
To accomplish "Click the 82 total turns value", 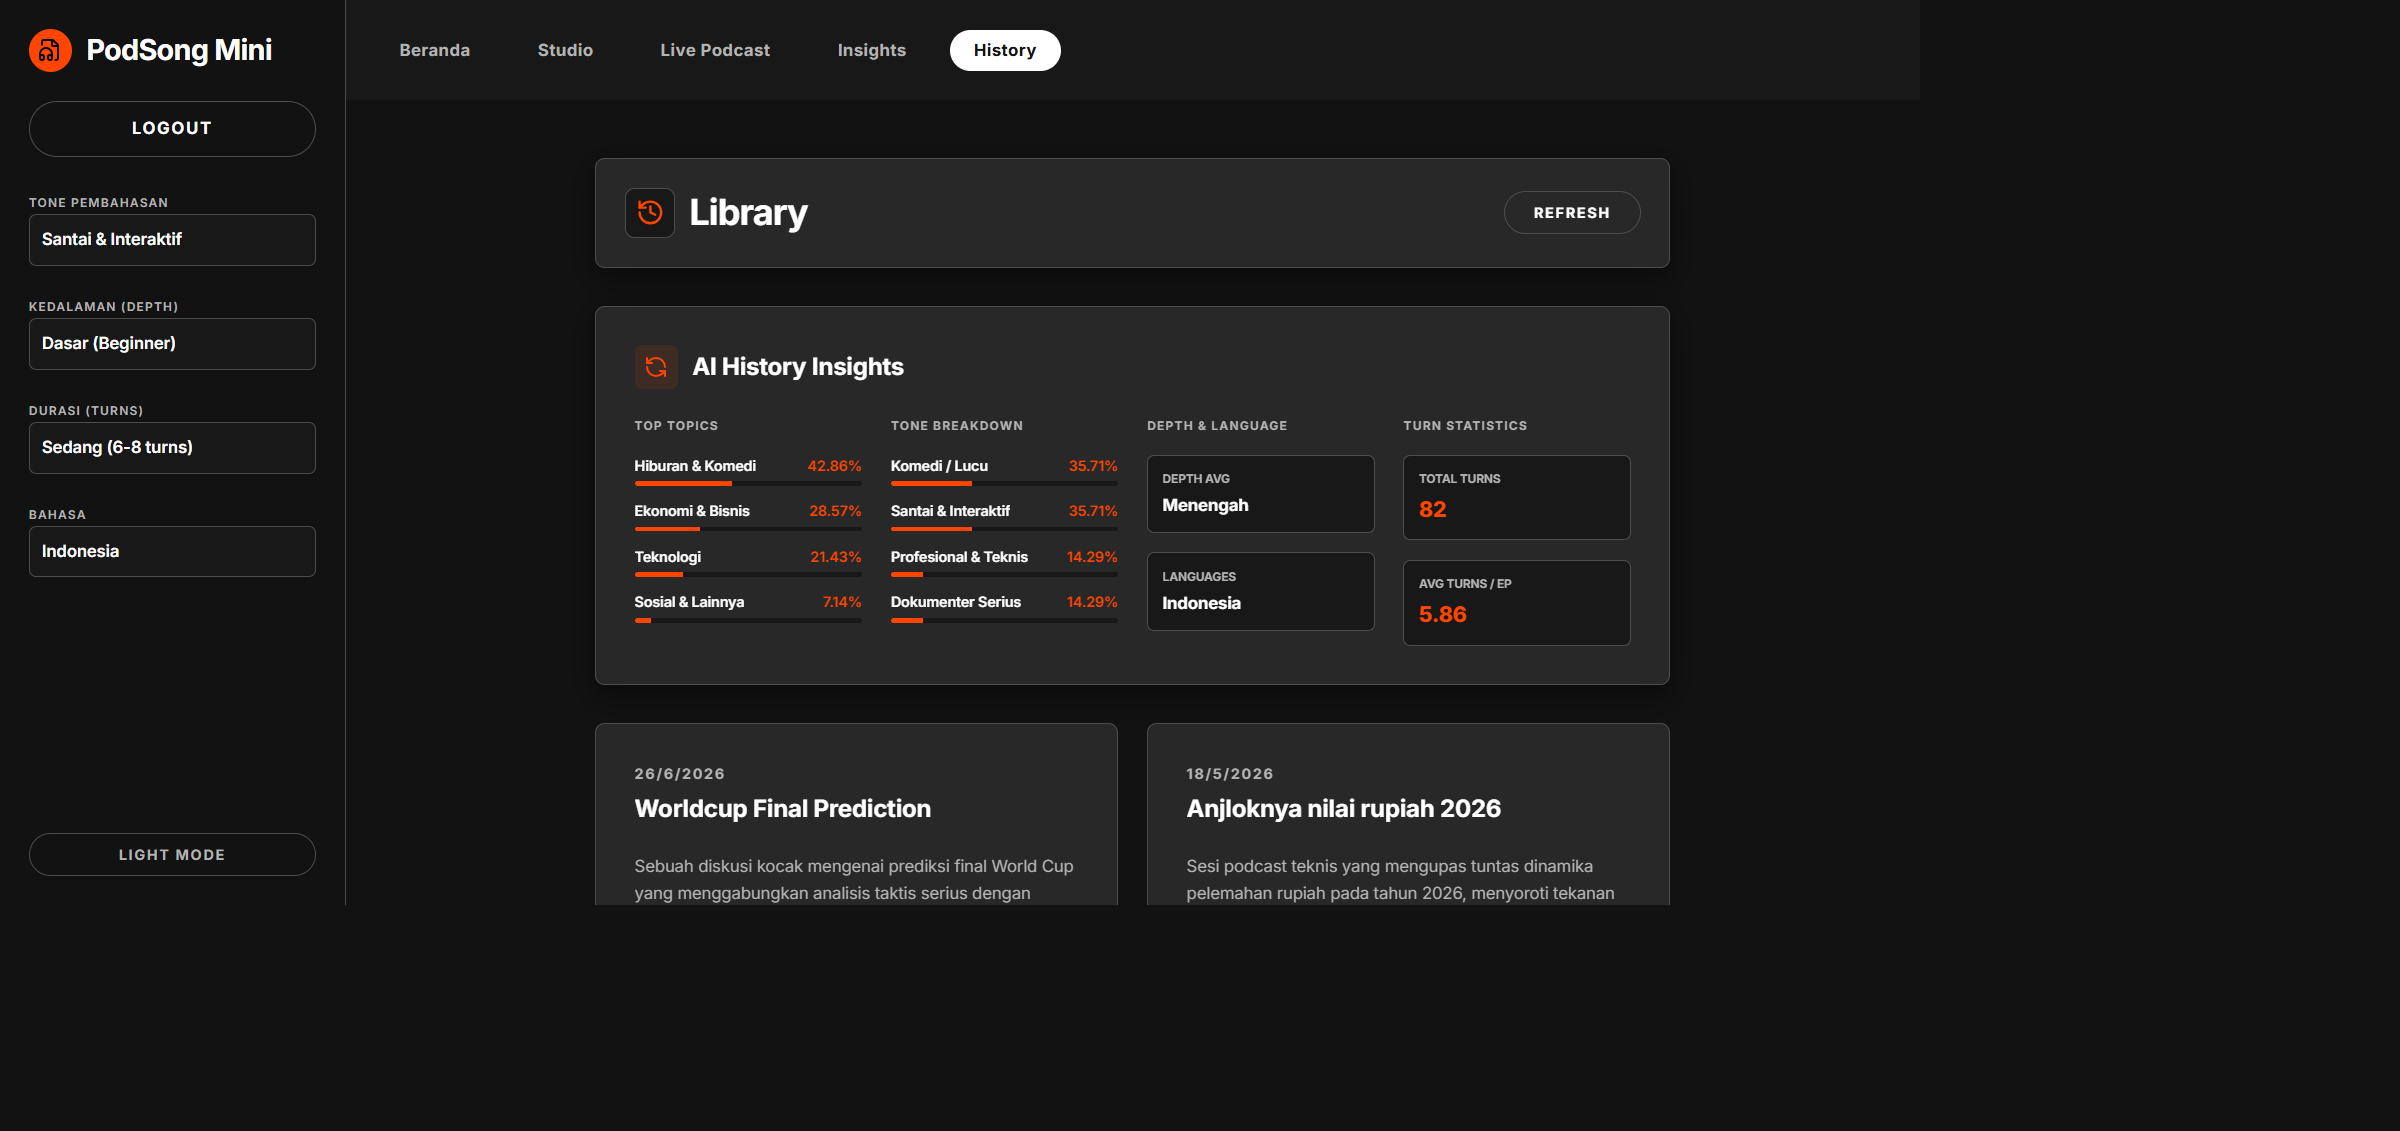I will coord(1432,509).
